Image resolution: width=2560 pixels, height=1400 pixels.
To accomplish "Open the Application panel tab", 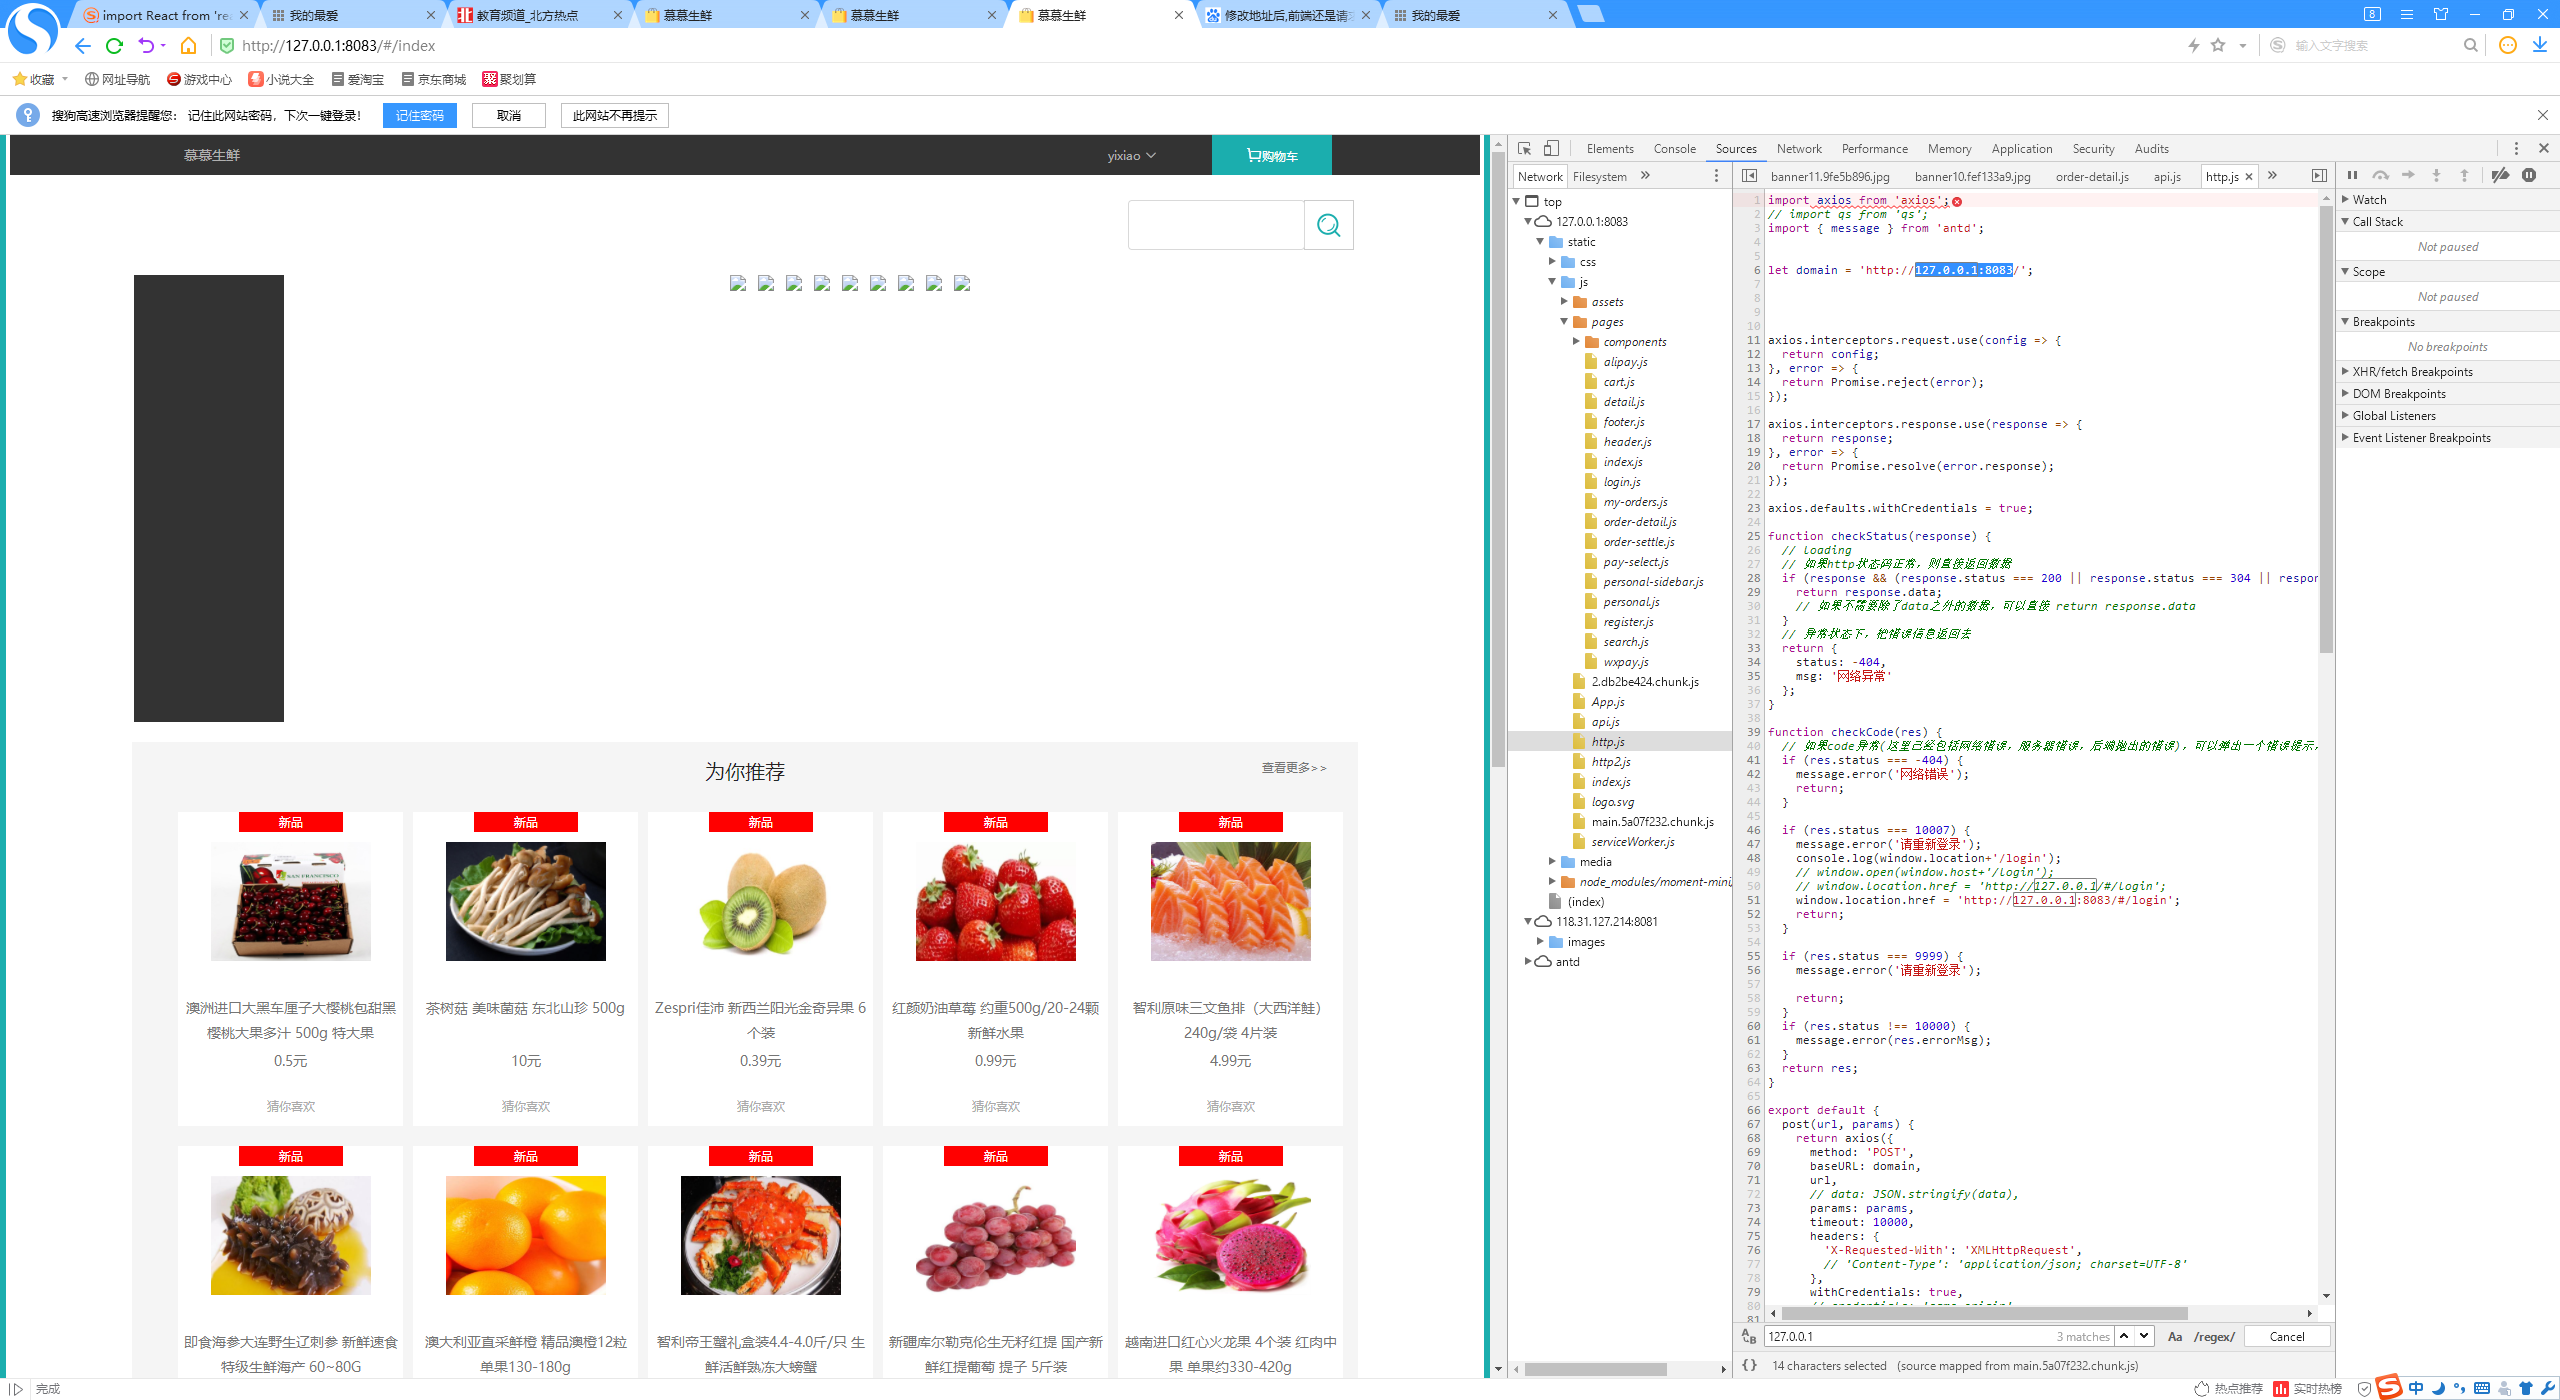I will click(2021, 149).
